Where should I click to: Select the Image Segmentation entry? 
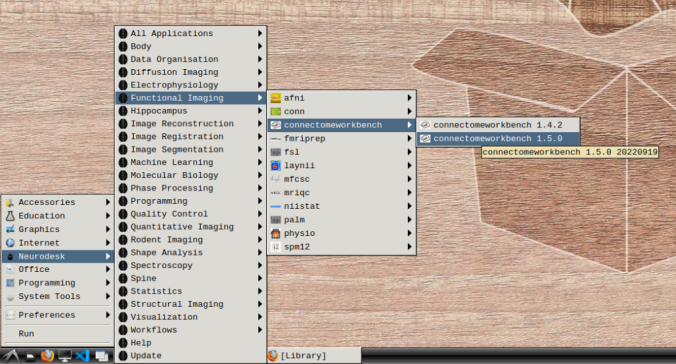point(191,150)
